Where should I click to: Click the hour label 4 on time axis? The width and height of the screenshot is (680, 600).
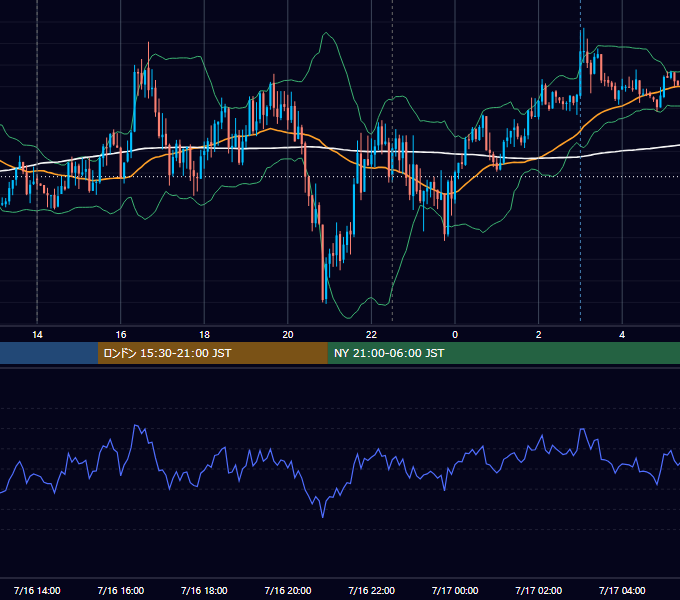(x=622, y=335)
